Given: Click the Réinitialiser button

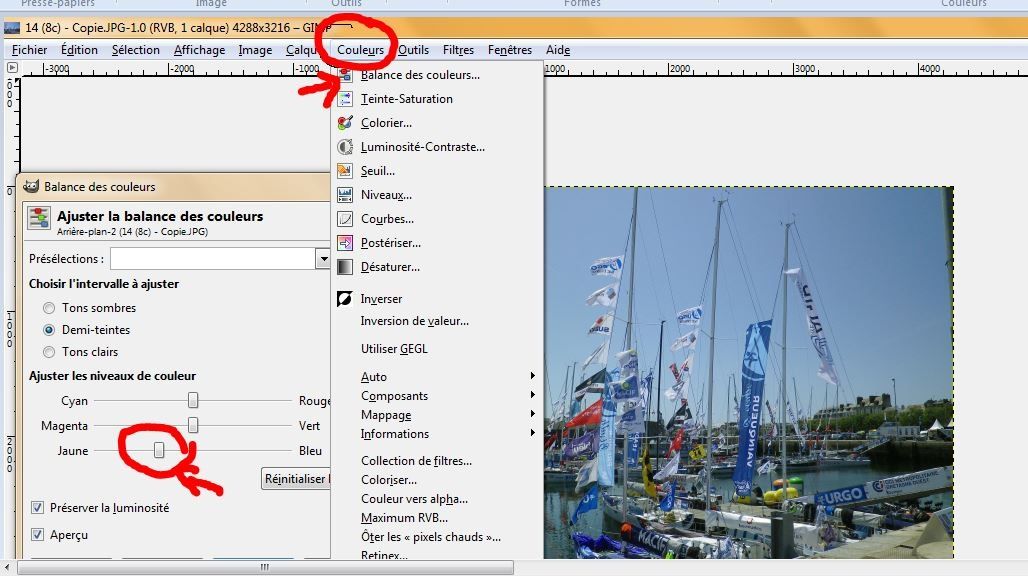Looking at the screenshot, I should tap(296, 479).
